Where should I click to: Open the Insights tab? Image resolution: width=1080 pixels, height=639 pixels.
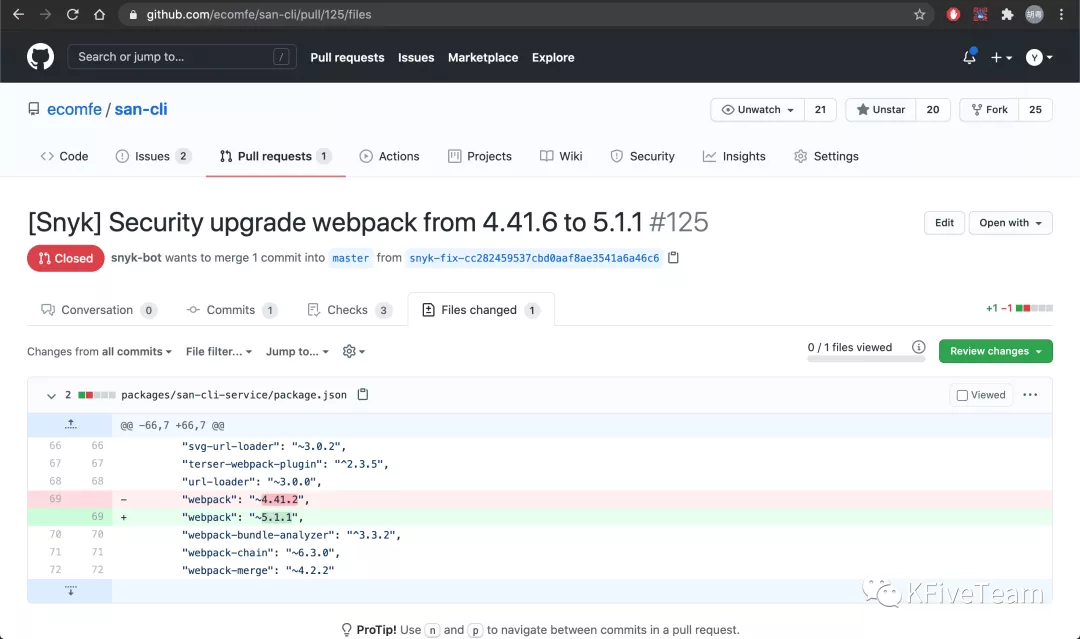tap(734, 156)
